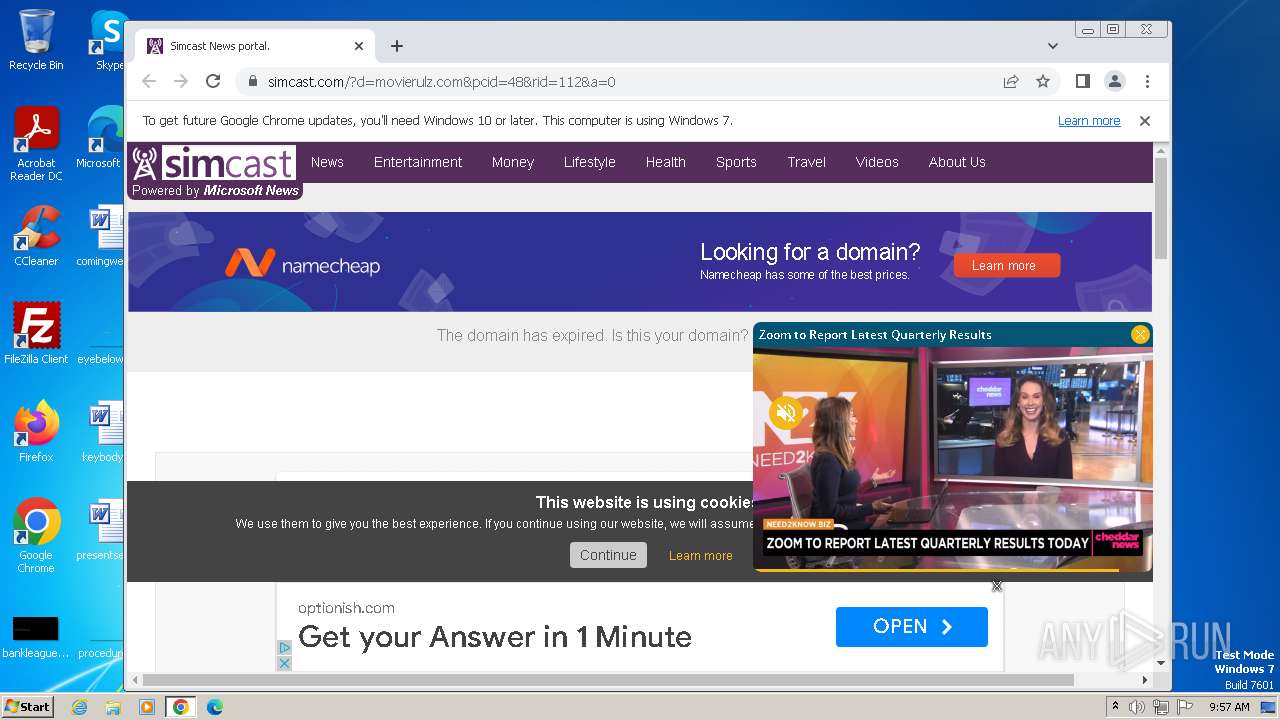This screenshot has height=720, width=1280.
Task: Go forward in browser history
Action: tap(181, 81)
